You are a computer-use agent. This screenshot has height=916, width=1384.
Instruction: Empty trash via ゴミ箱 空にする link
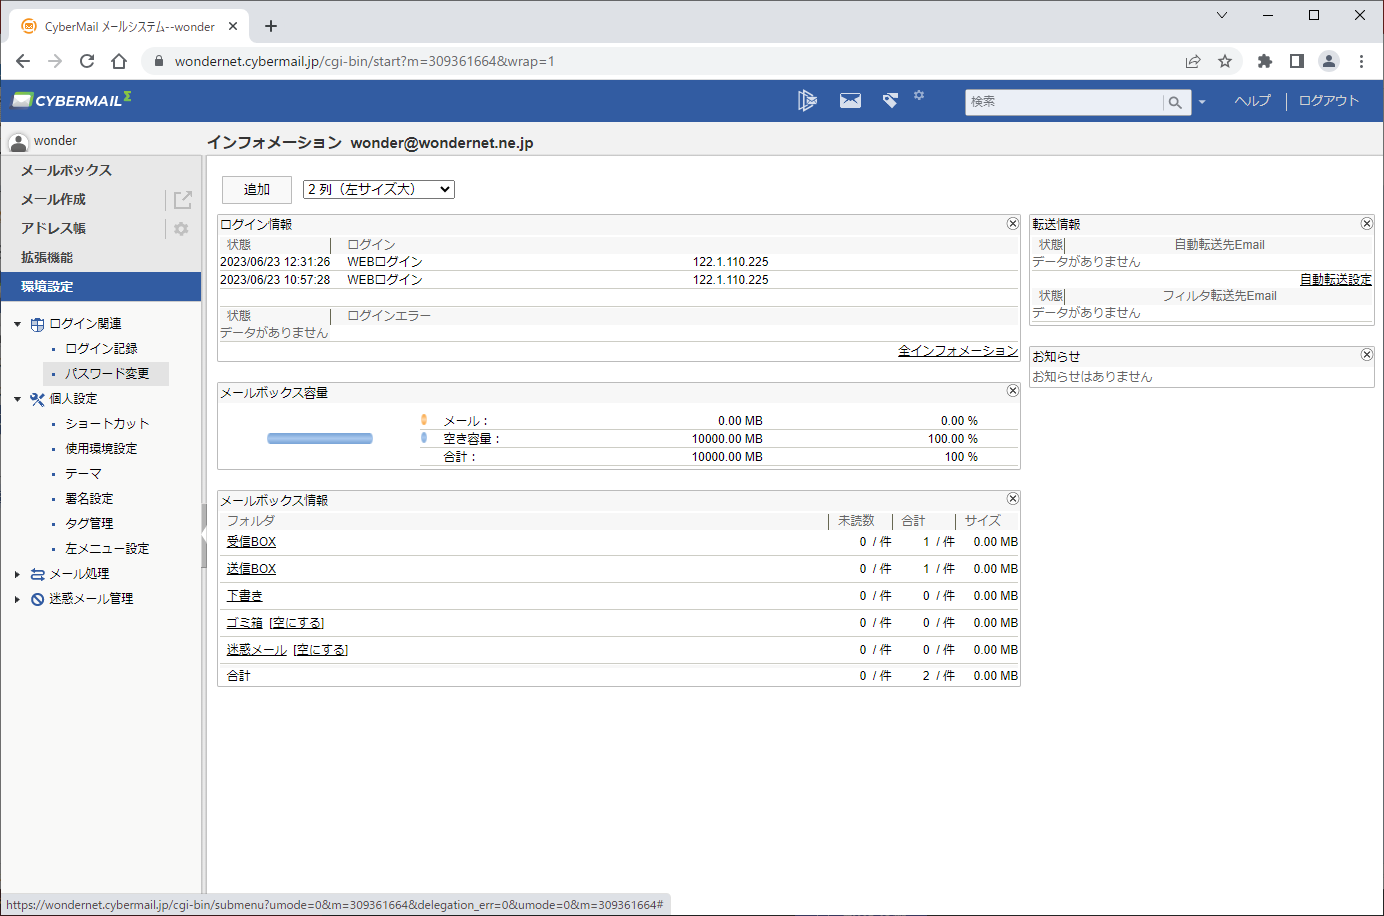point(297,623)
